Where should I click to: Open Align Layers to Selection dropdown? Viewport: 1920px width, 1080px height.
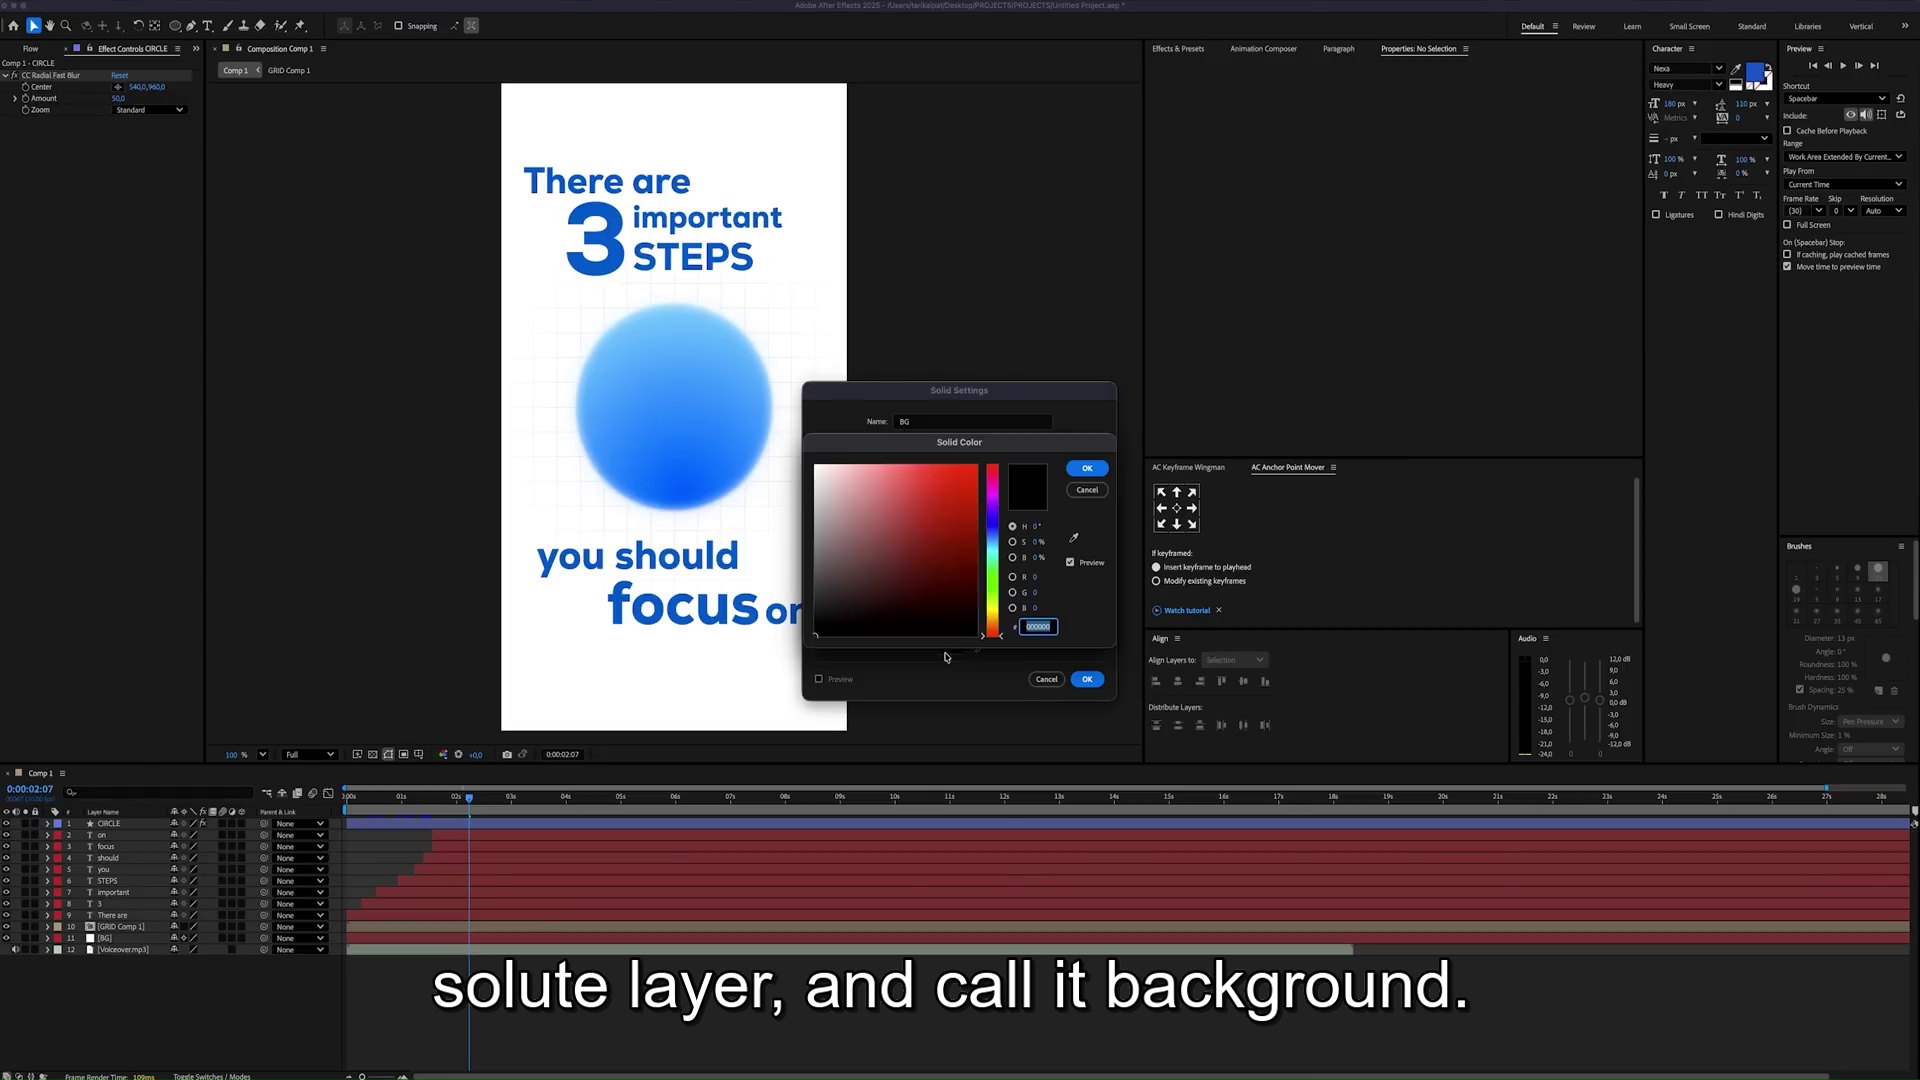(x=1234, y=660)
